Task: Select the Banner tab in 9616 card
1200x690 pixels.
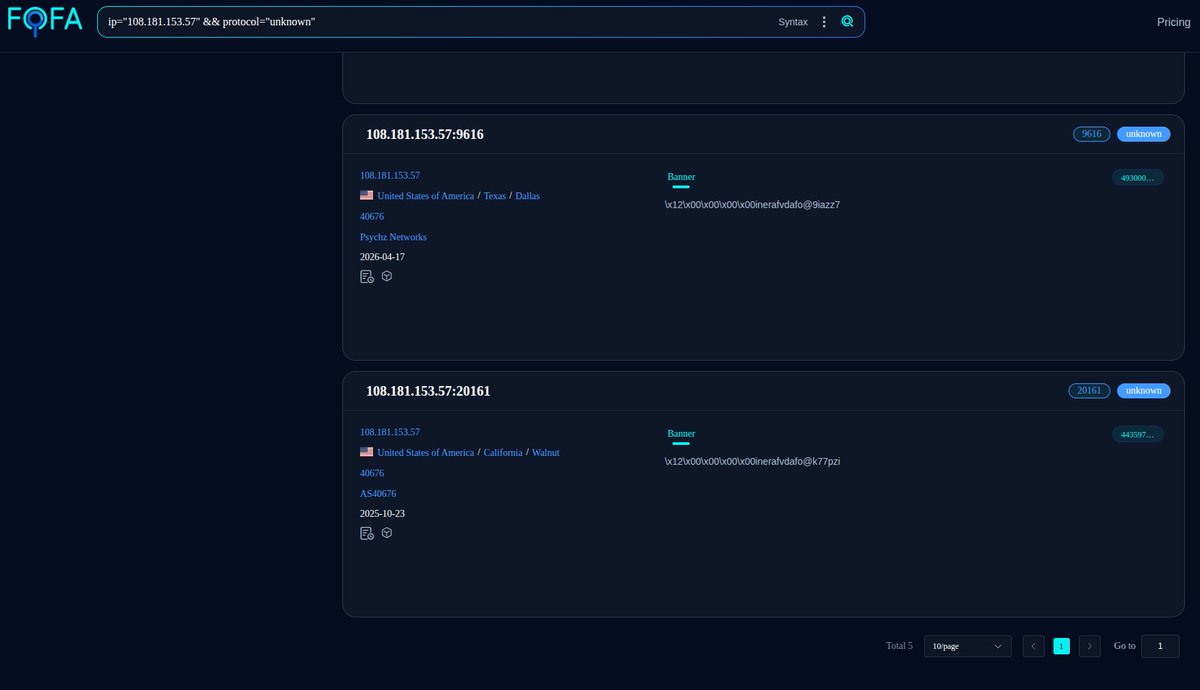Action: [681, 178]
